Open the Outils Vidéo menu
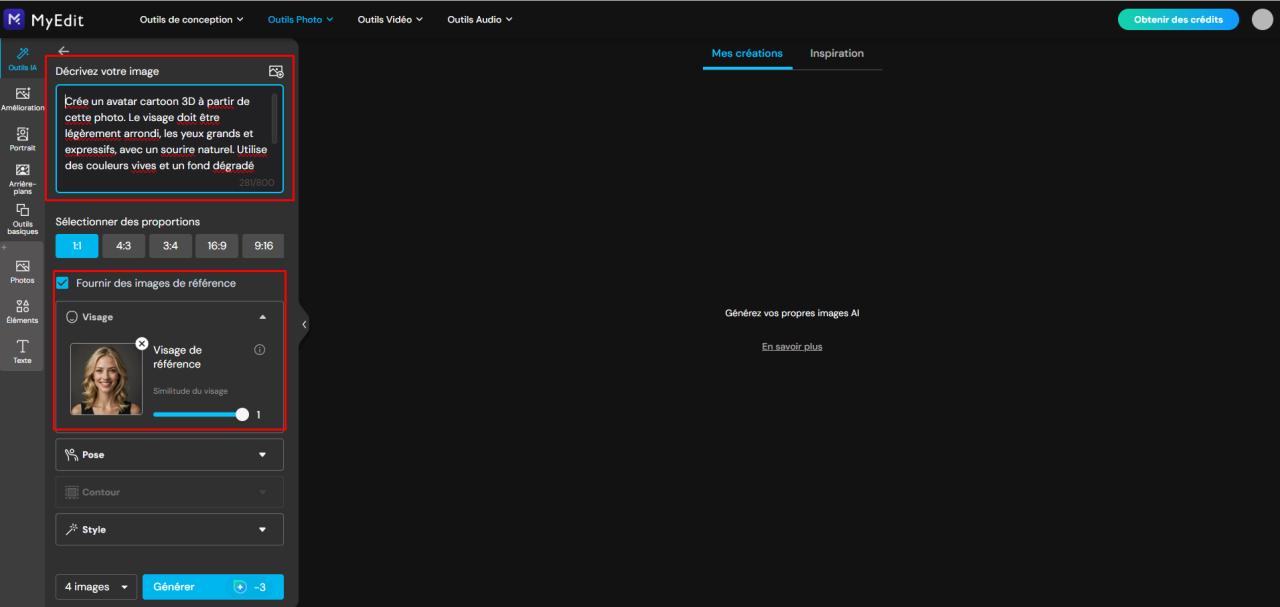 coord(389,20)
